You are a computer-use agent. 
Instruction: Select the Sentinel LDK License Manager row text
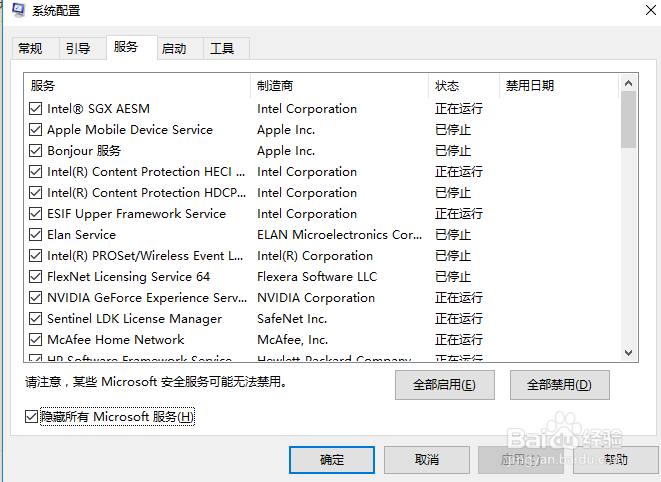click(x=134, y=319)
